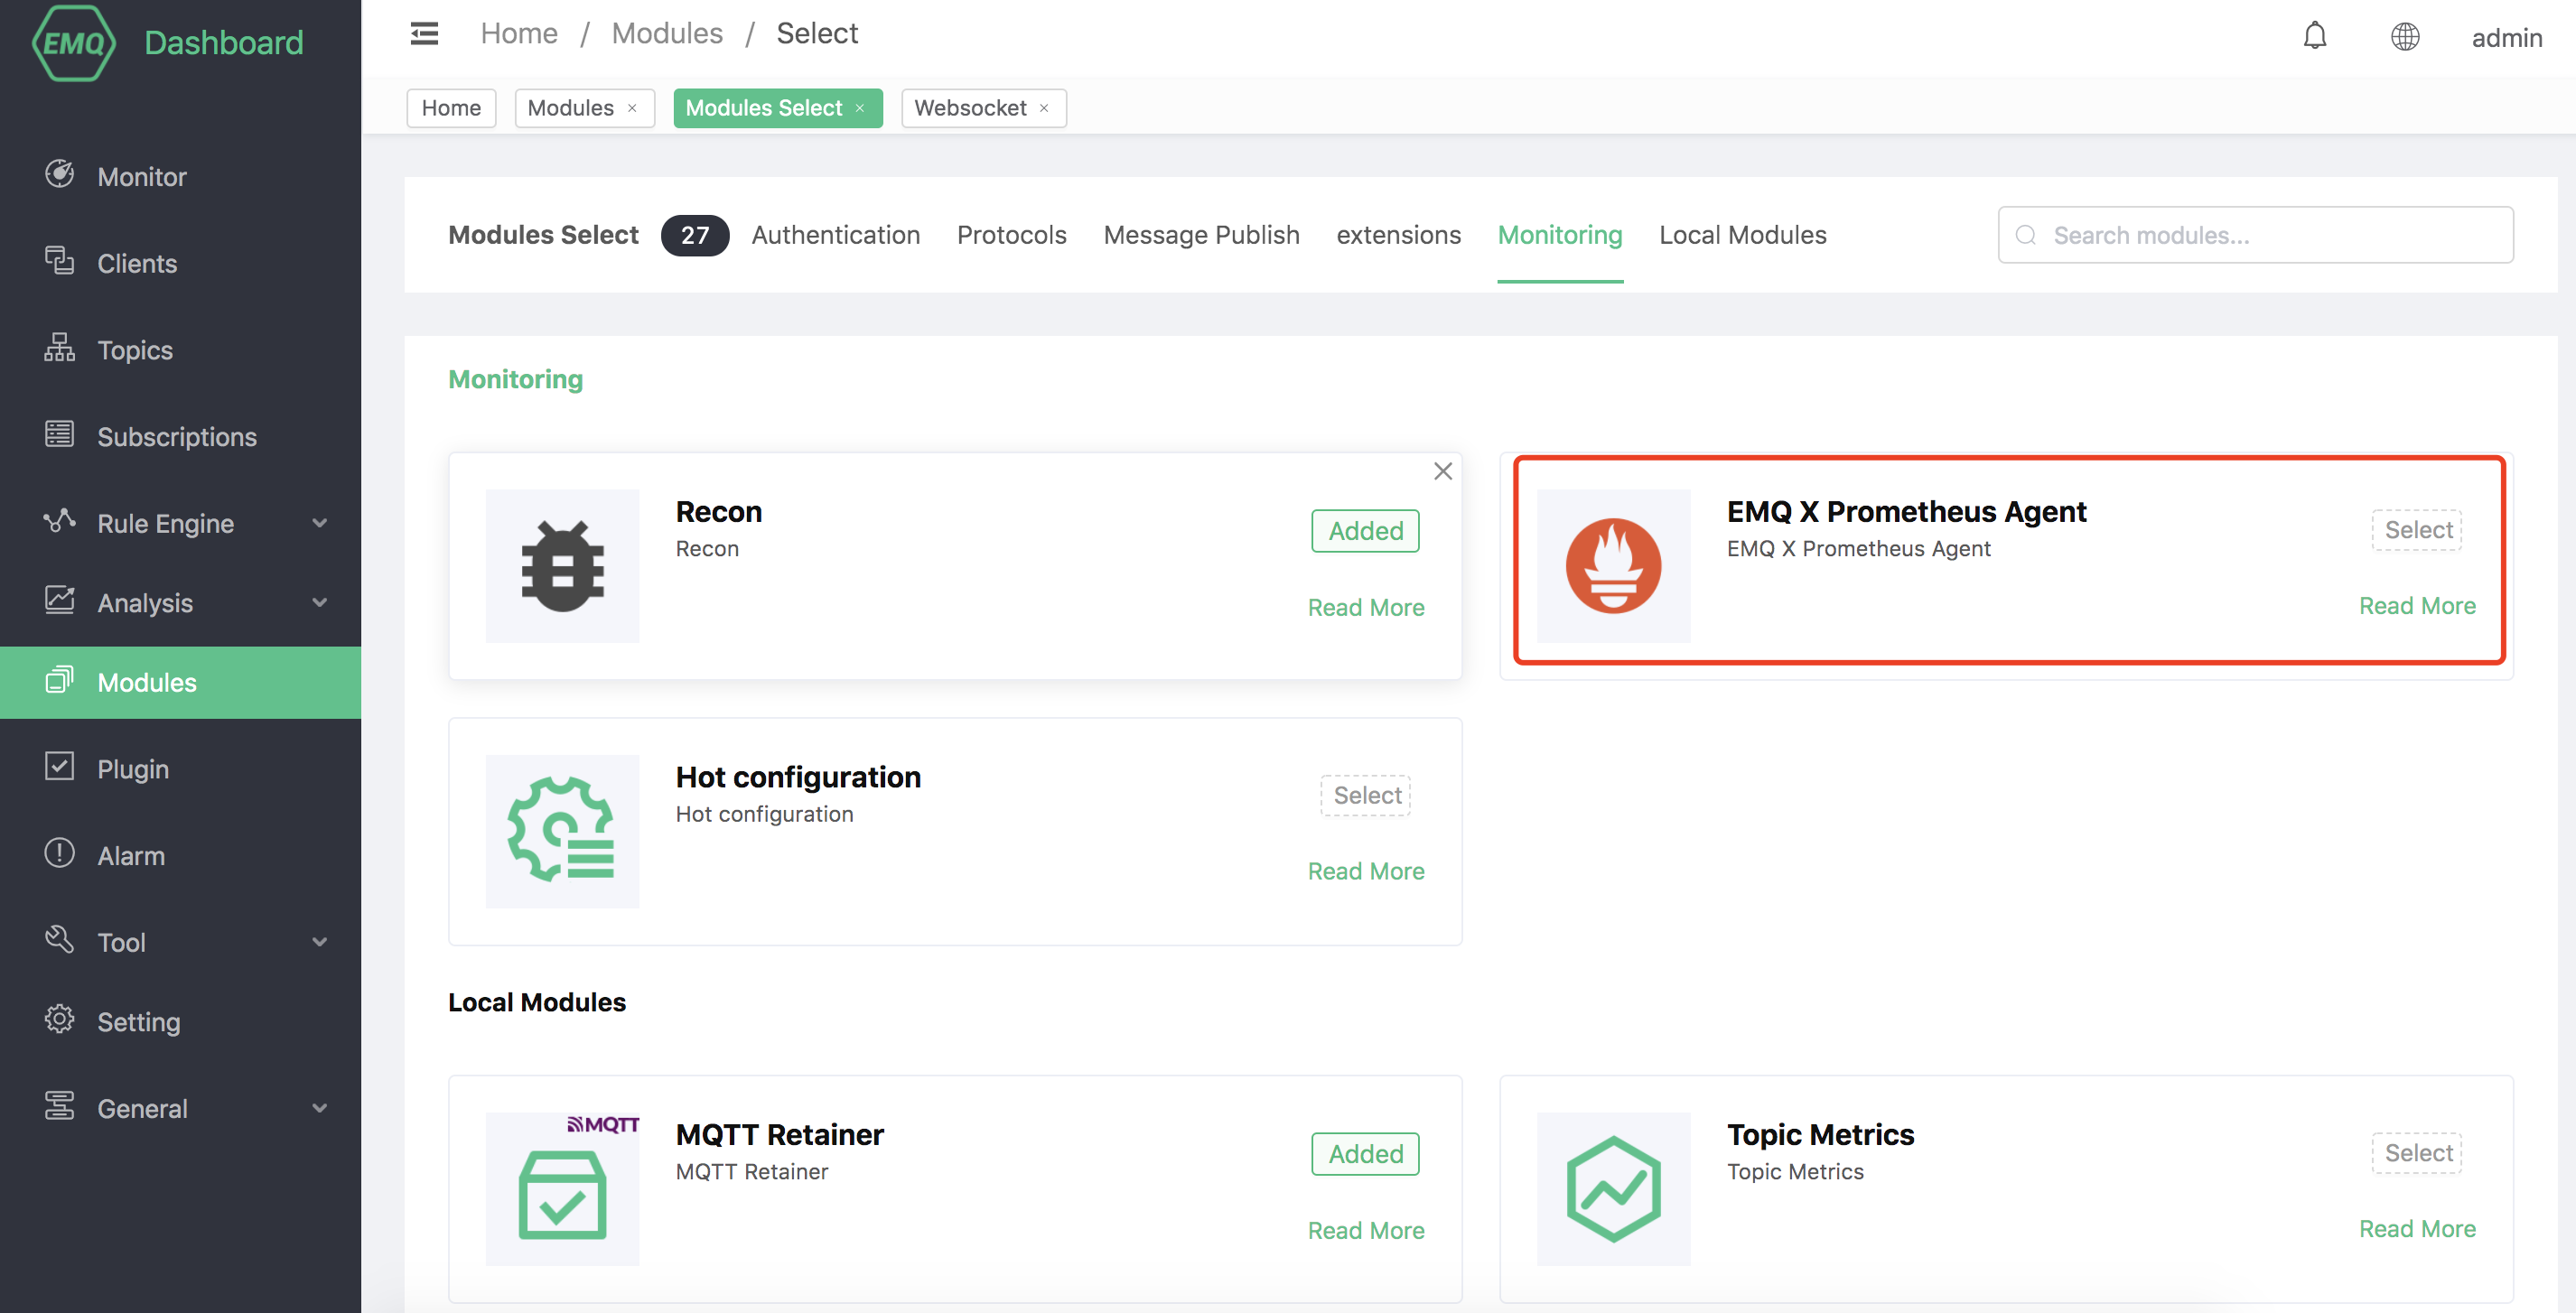Screen dimensions: 2576x1313
Task: Open Read More for Recon
Action: click(x=1366, y=607)
